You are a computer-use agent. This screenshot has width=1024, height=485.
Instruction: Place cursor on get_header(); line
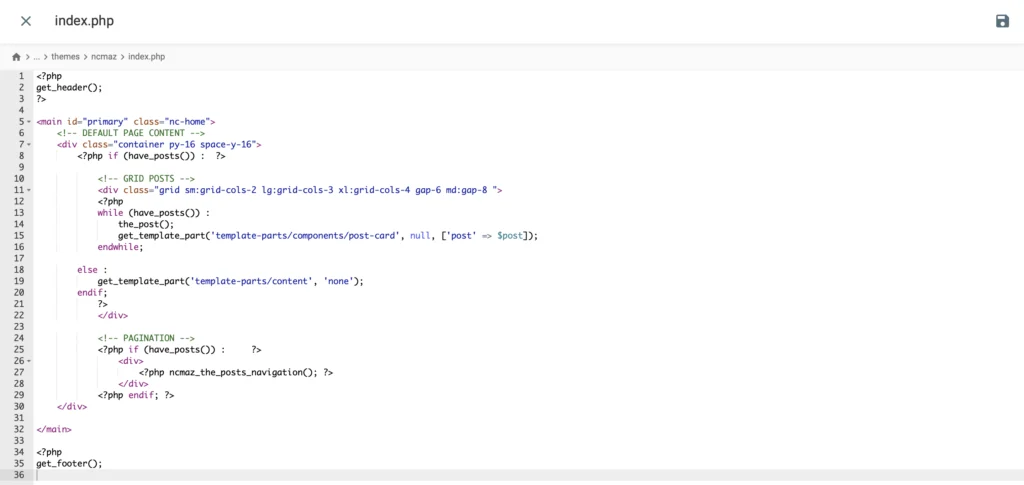69,87
